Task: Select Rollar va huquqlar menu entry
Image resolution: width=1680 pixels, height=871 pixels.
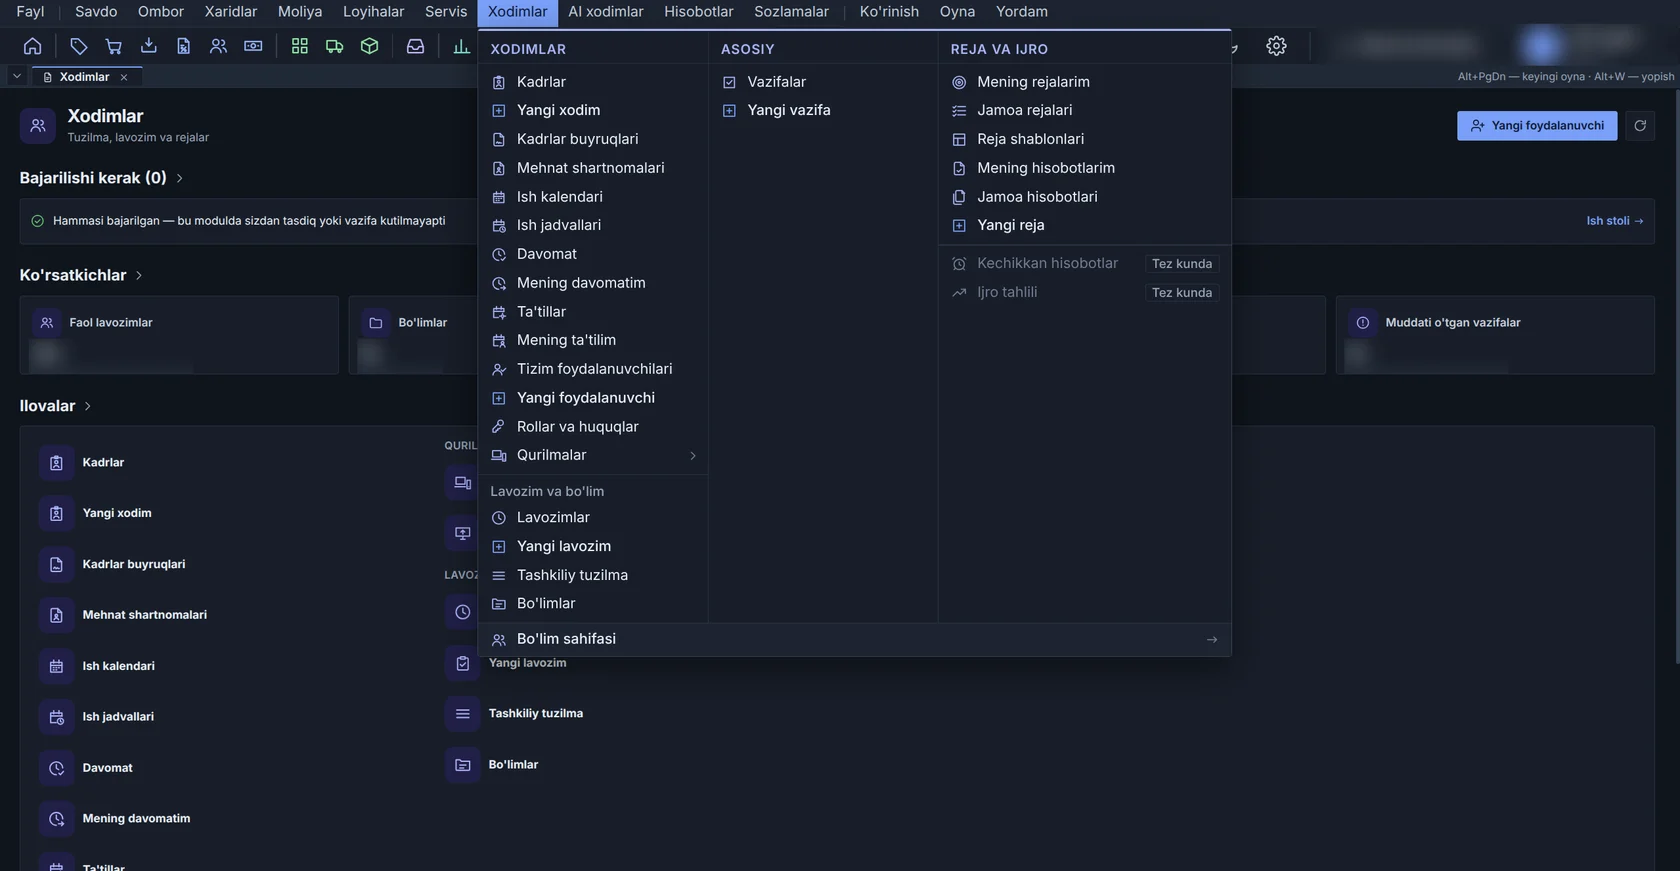Action: tap(593, 427)
